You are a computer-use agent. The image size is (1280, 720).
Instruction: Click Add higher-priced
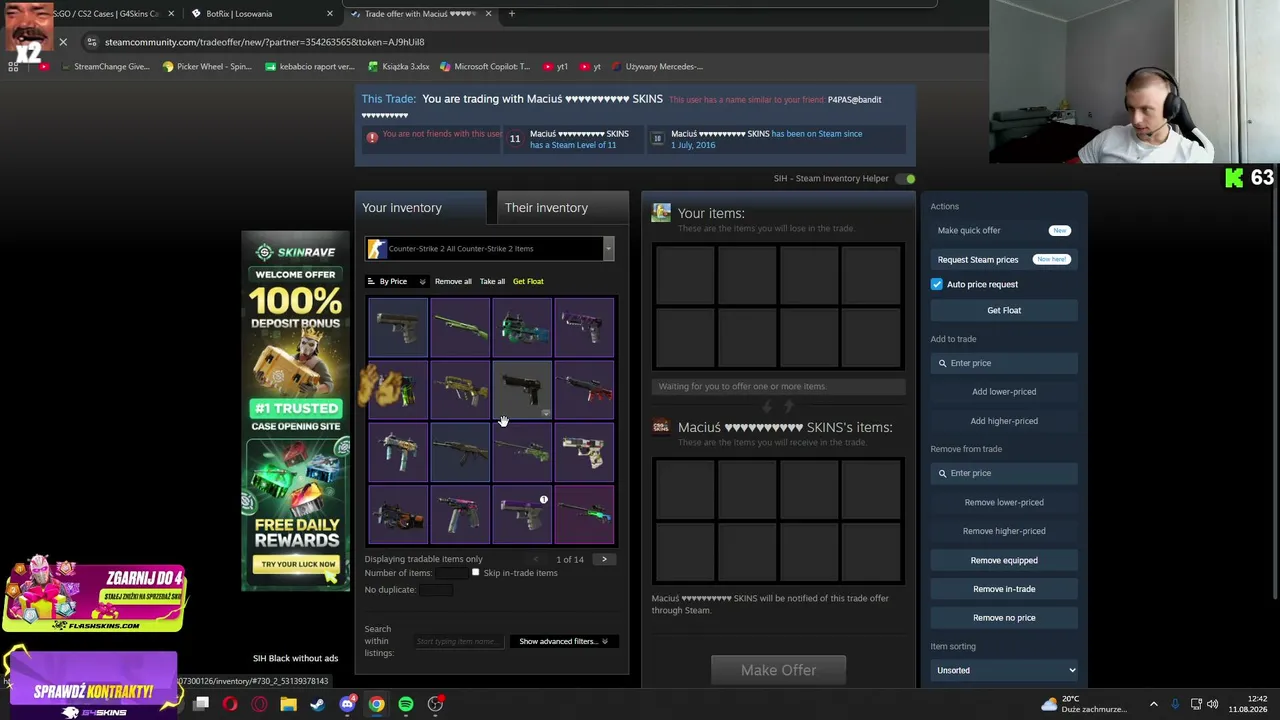coord(1004,421)
